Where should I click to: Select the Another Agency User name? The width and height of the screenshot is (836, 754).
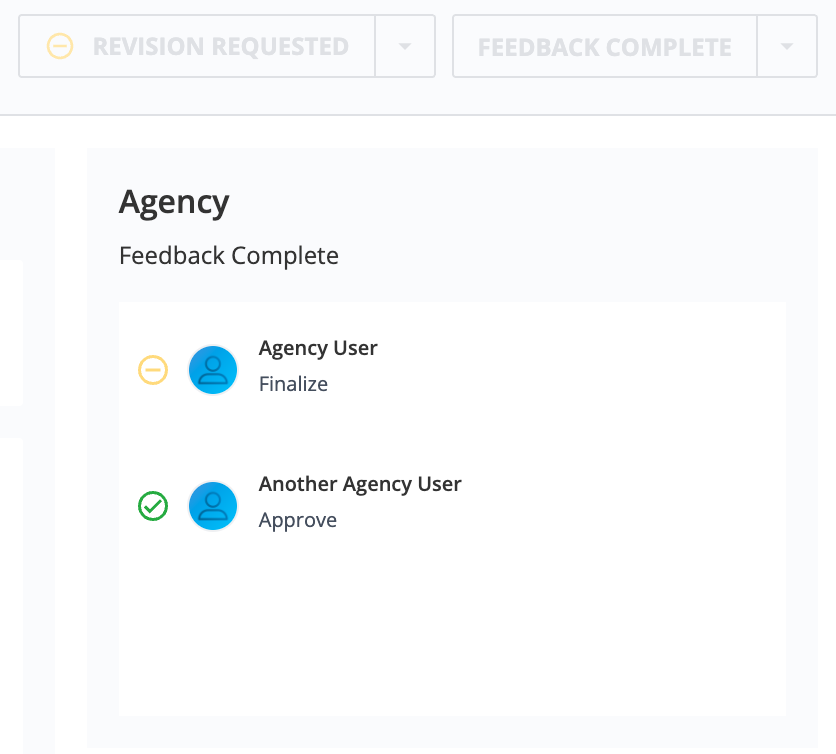point(360,484)
